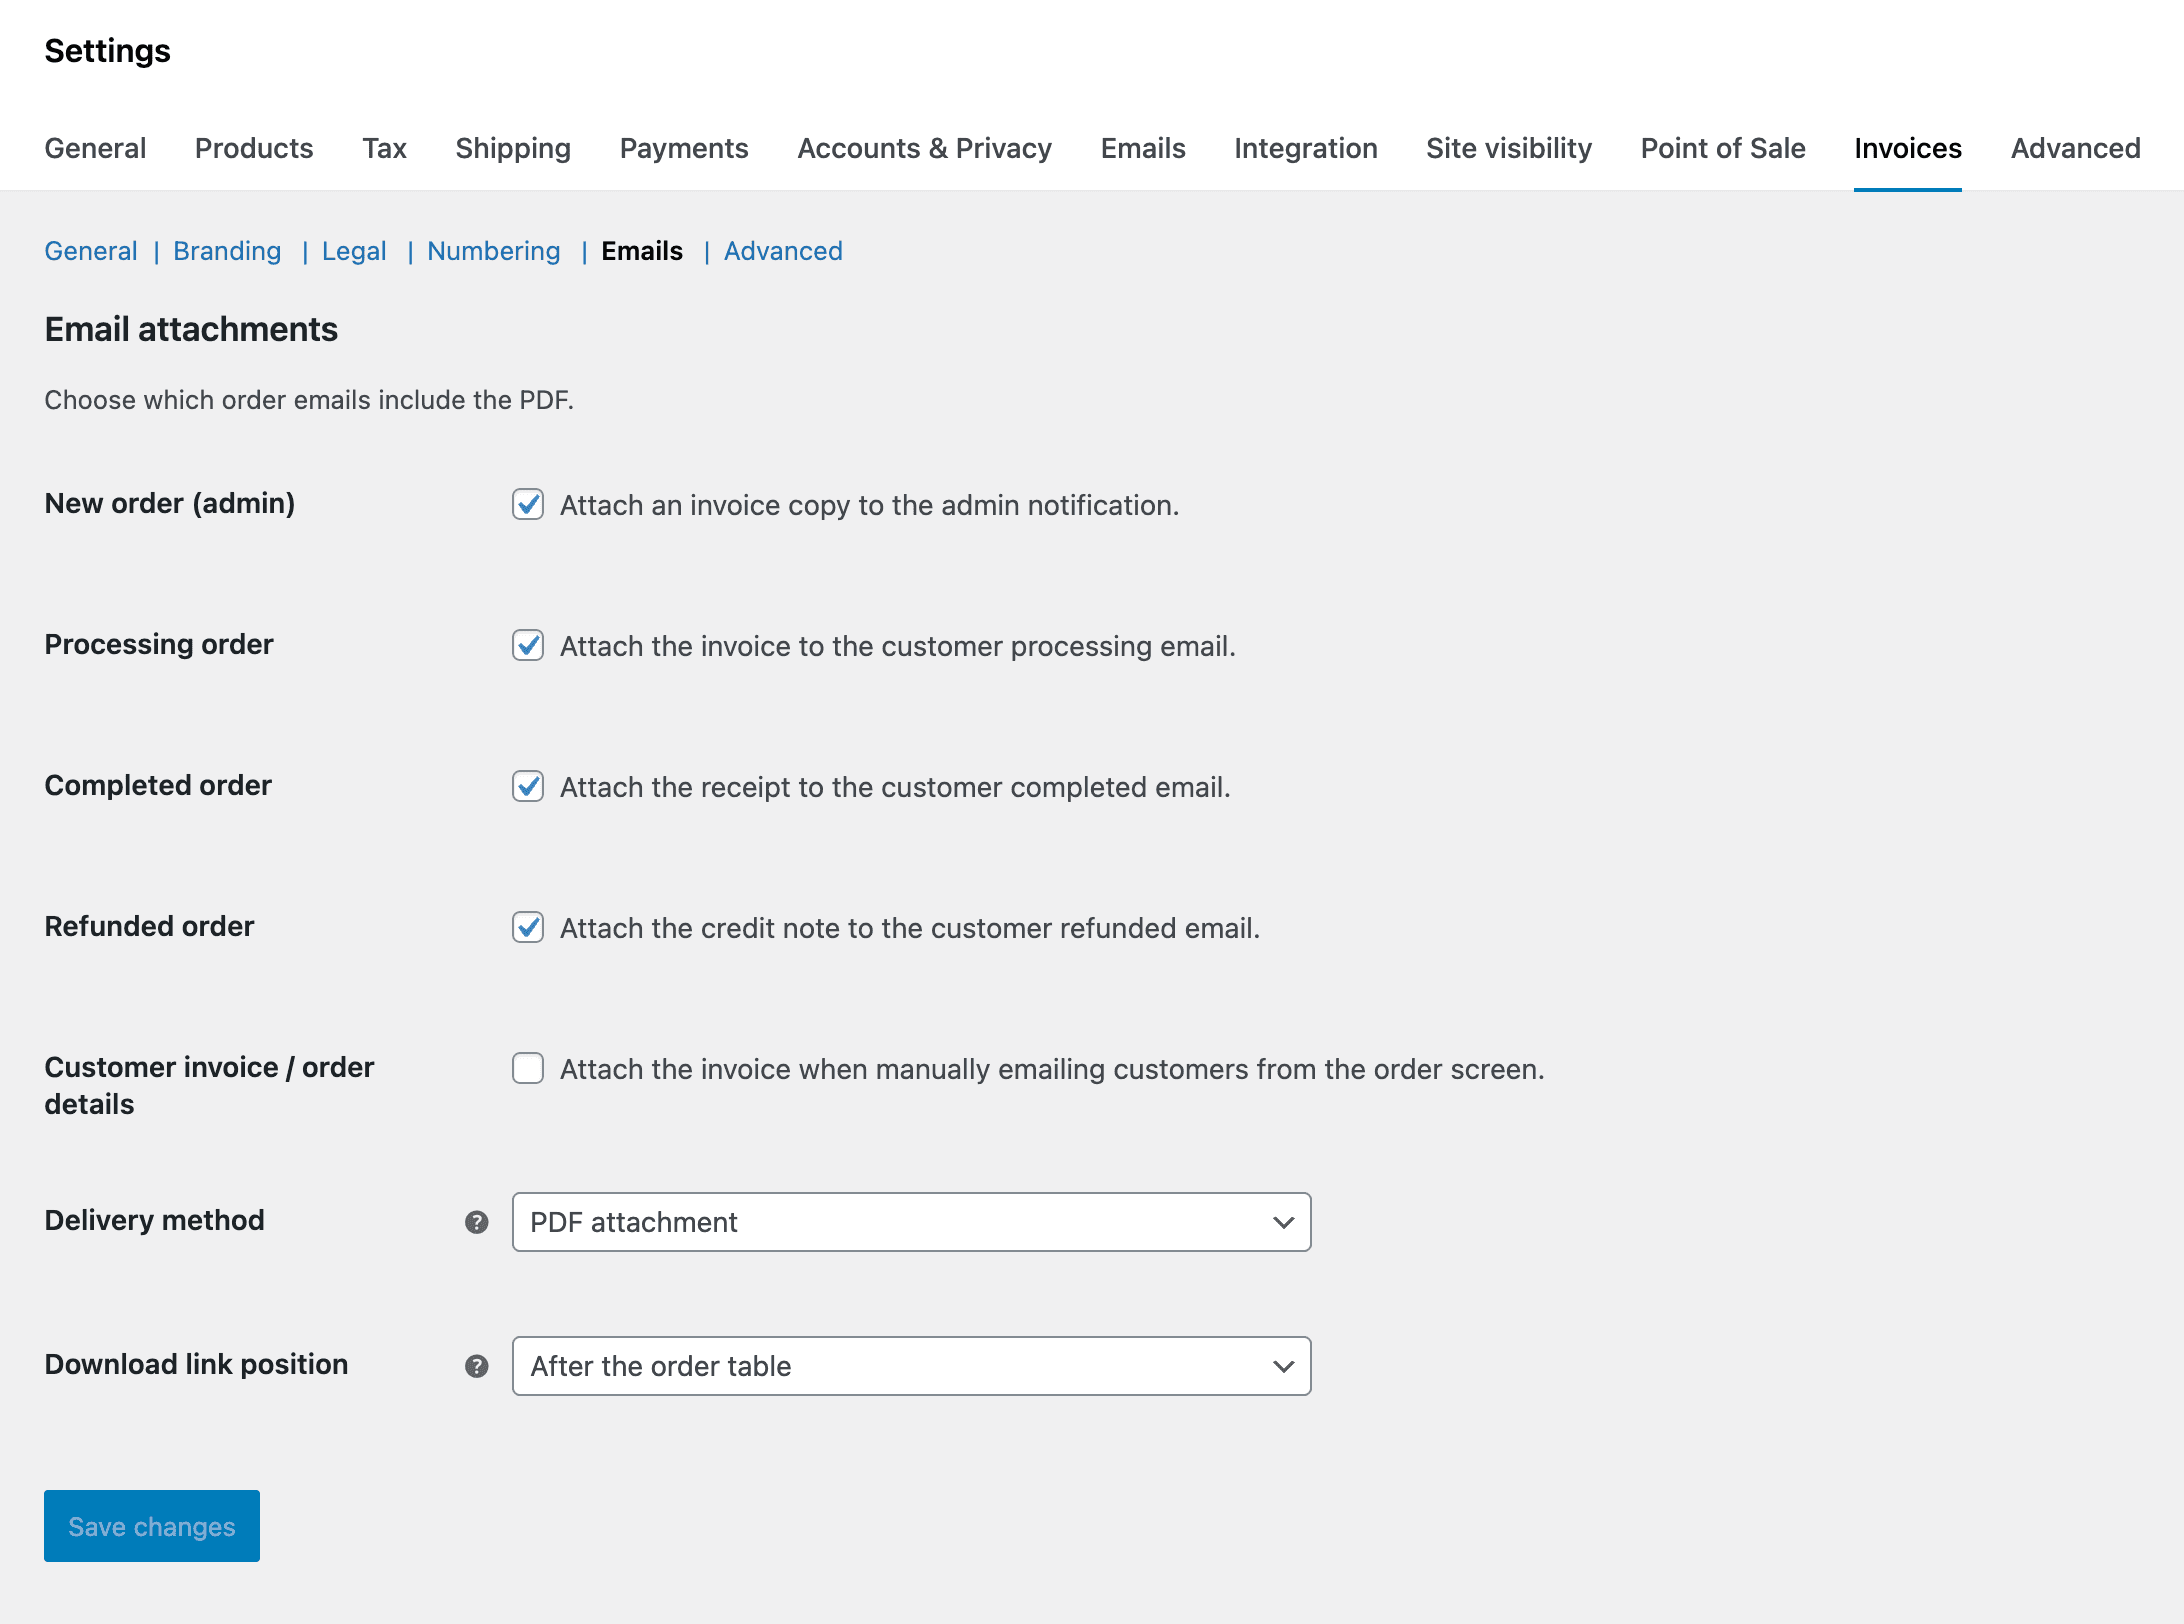
Task: Go to the Integration tab
Action: (1305, 148)
